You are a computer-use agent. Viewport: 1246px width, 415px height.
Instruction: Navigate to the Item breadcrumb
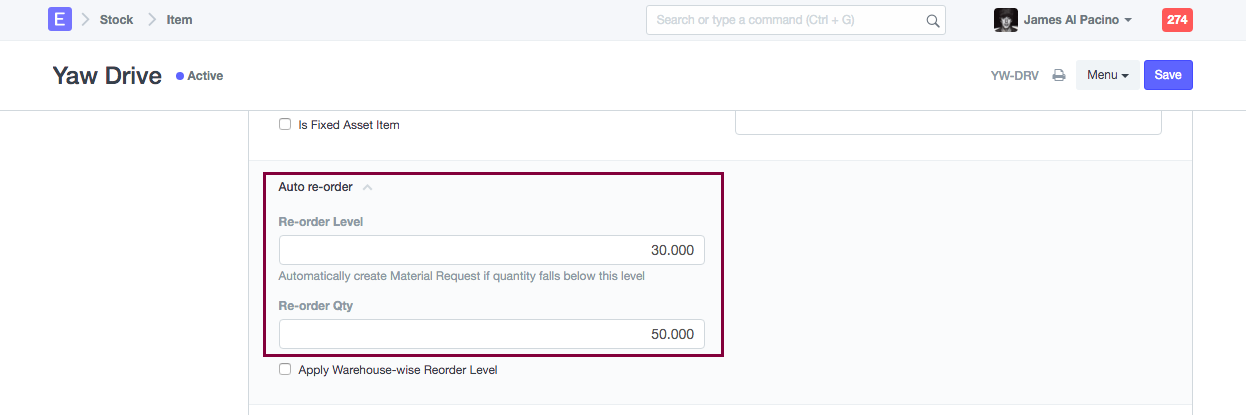click(x=179, y=20)
